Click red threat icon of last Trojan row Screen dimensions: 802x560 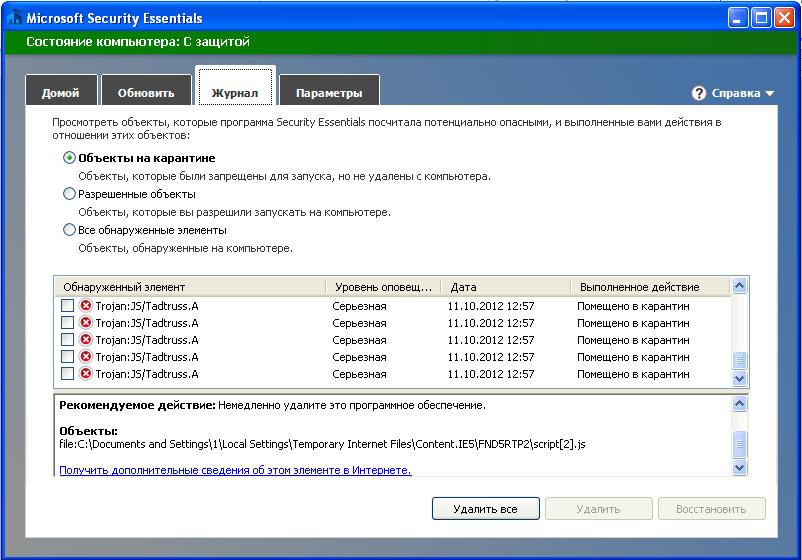pos(86,374)
